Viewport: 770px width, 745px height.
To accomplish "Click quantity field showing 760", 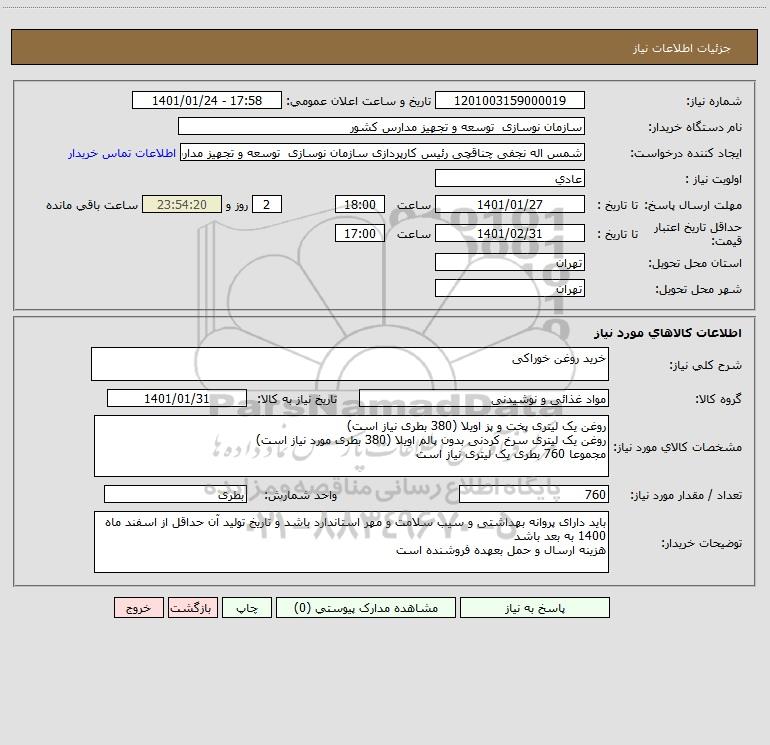I will (534, 495).
